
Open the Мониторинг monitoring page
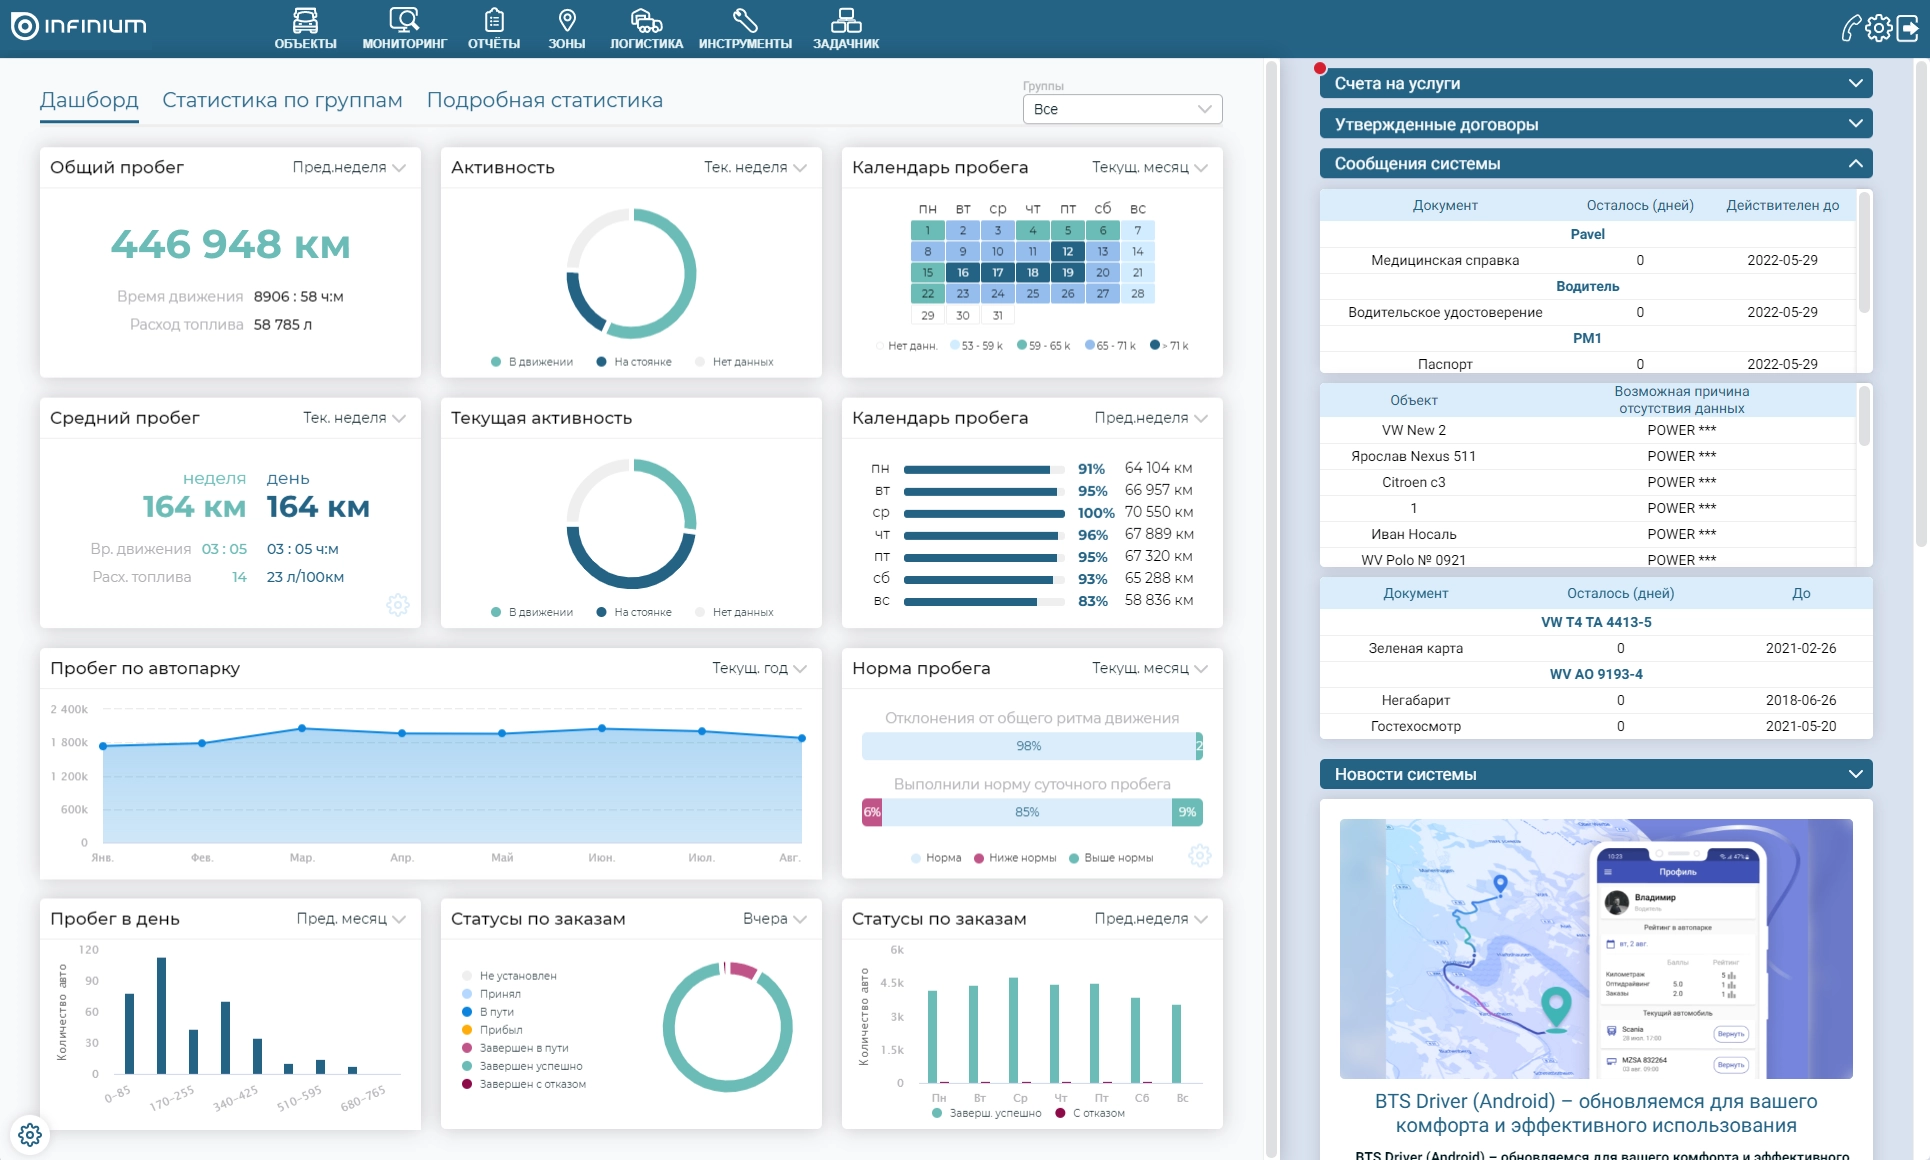tap(404, 28)
